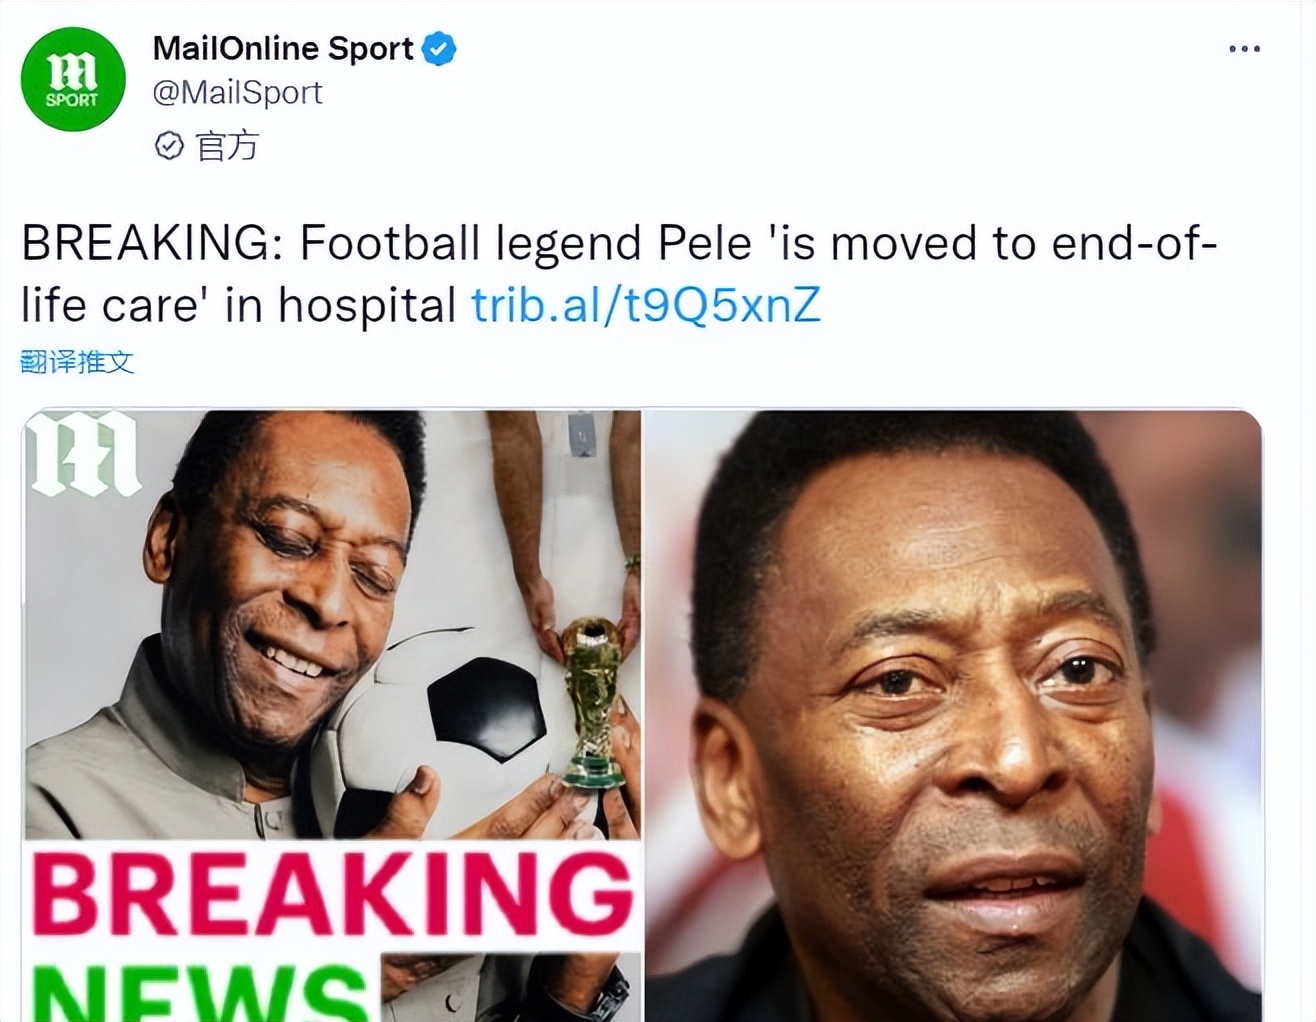Open the right close-up portrait photo
Viewport: 1316px width, 1022px height.
(x=952, y=715)
